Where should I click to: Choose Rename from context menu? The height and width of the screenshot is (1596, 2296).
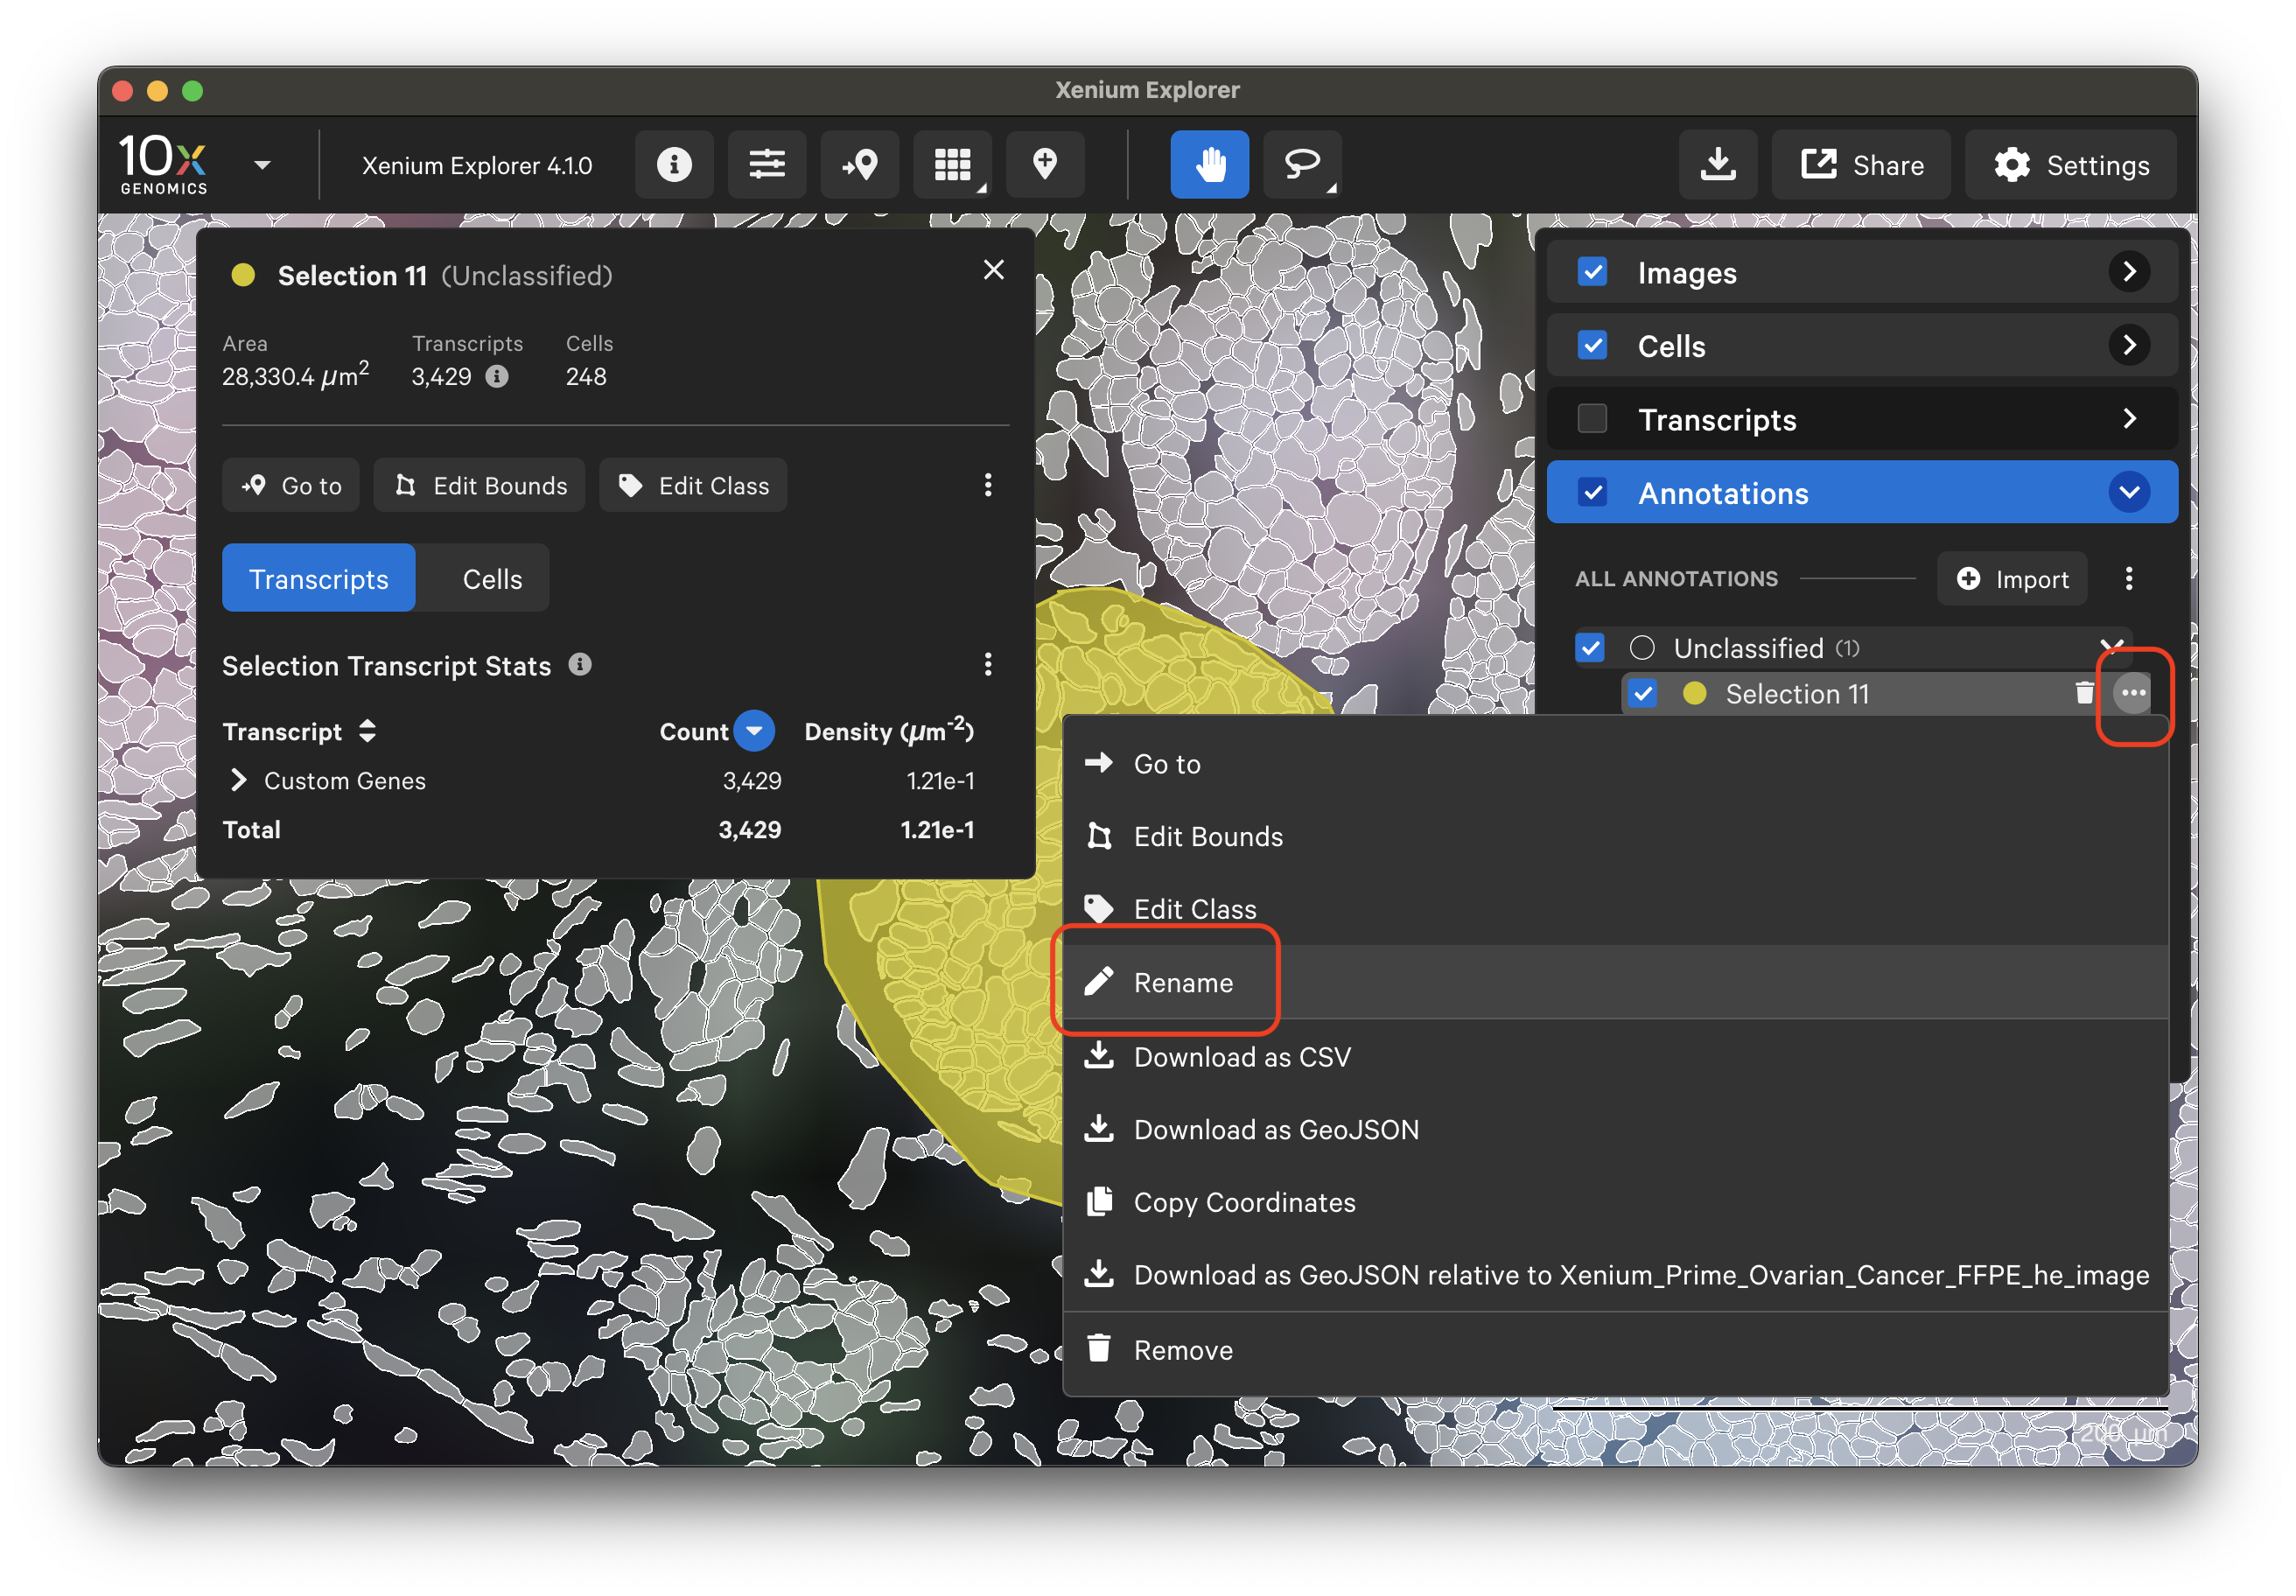tap(1182, 982)
